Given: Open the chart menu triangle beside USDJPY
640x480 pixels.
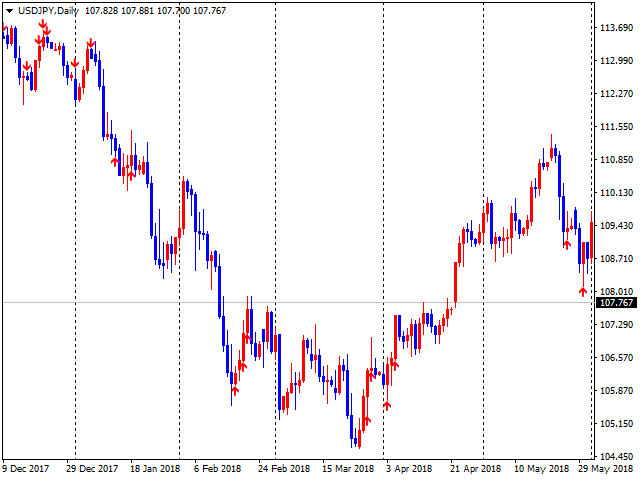Looking at the screenshot, I should [9, 11].
